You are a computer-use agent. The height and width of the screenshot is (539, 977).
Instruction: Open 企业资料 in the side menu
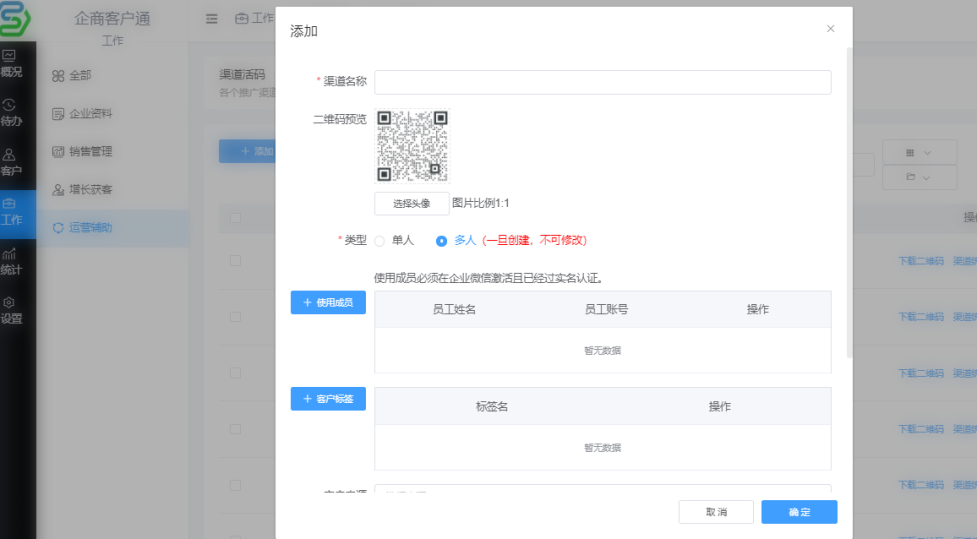click(113, 113)
